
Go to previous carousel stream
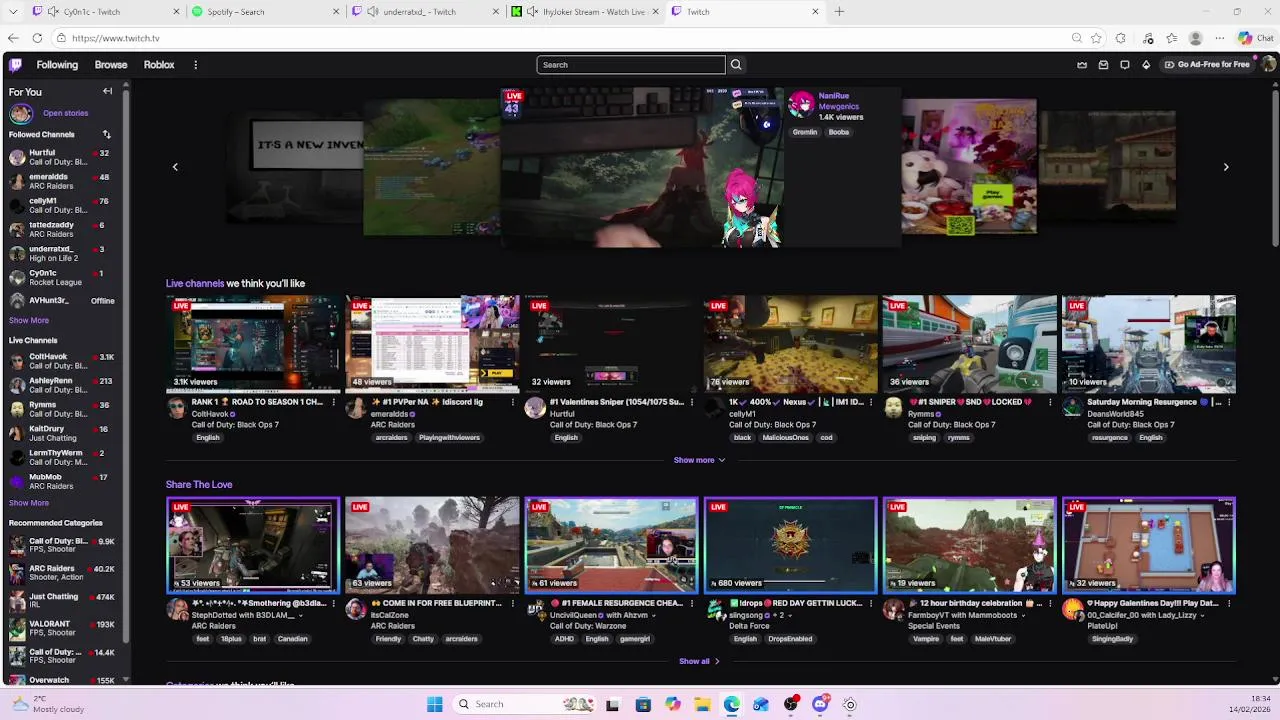click(175, 167)
